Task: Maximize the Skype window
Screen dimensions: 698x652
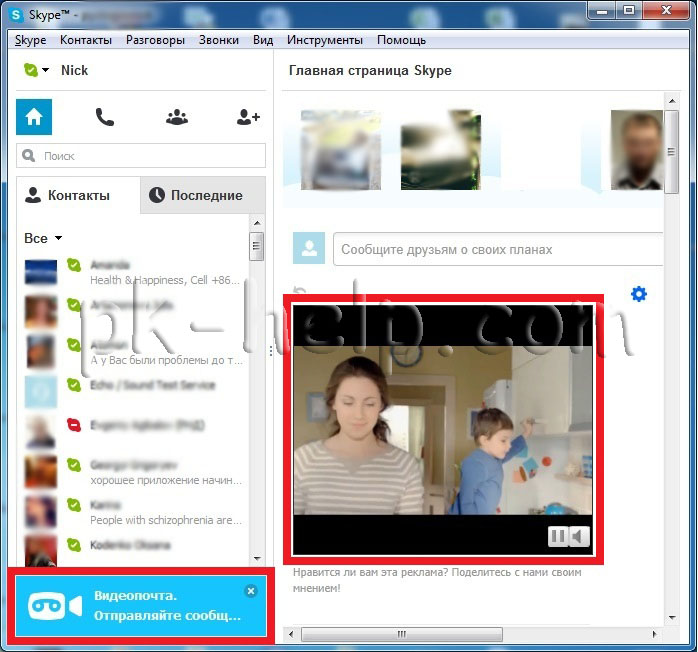Action: (x=629, y=11)
